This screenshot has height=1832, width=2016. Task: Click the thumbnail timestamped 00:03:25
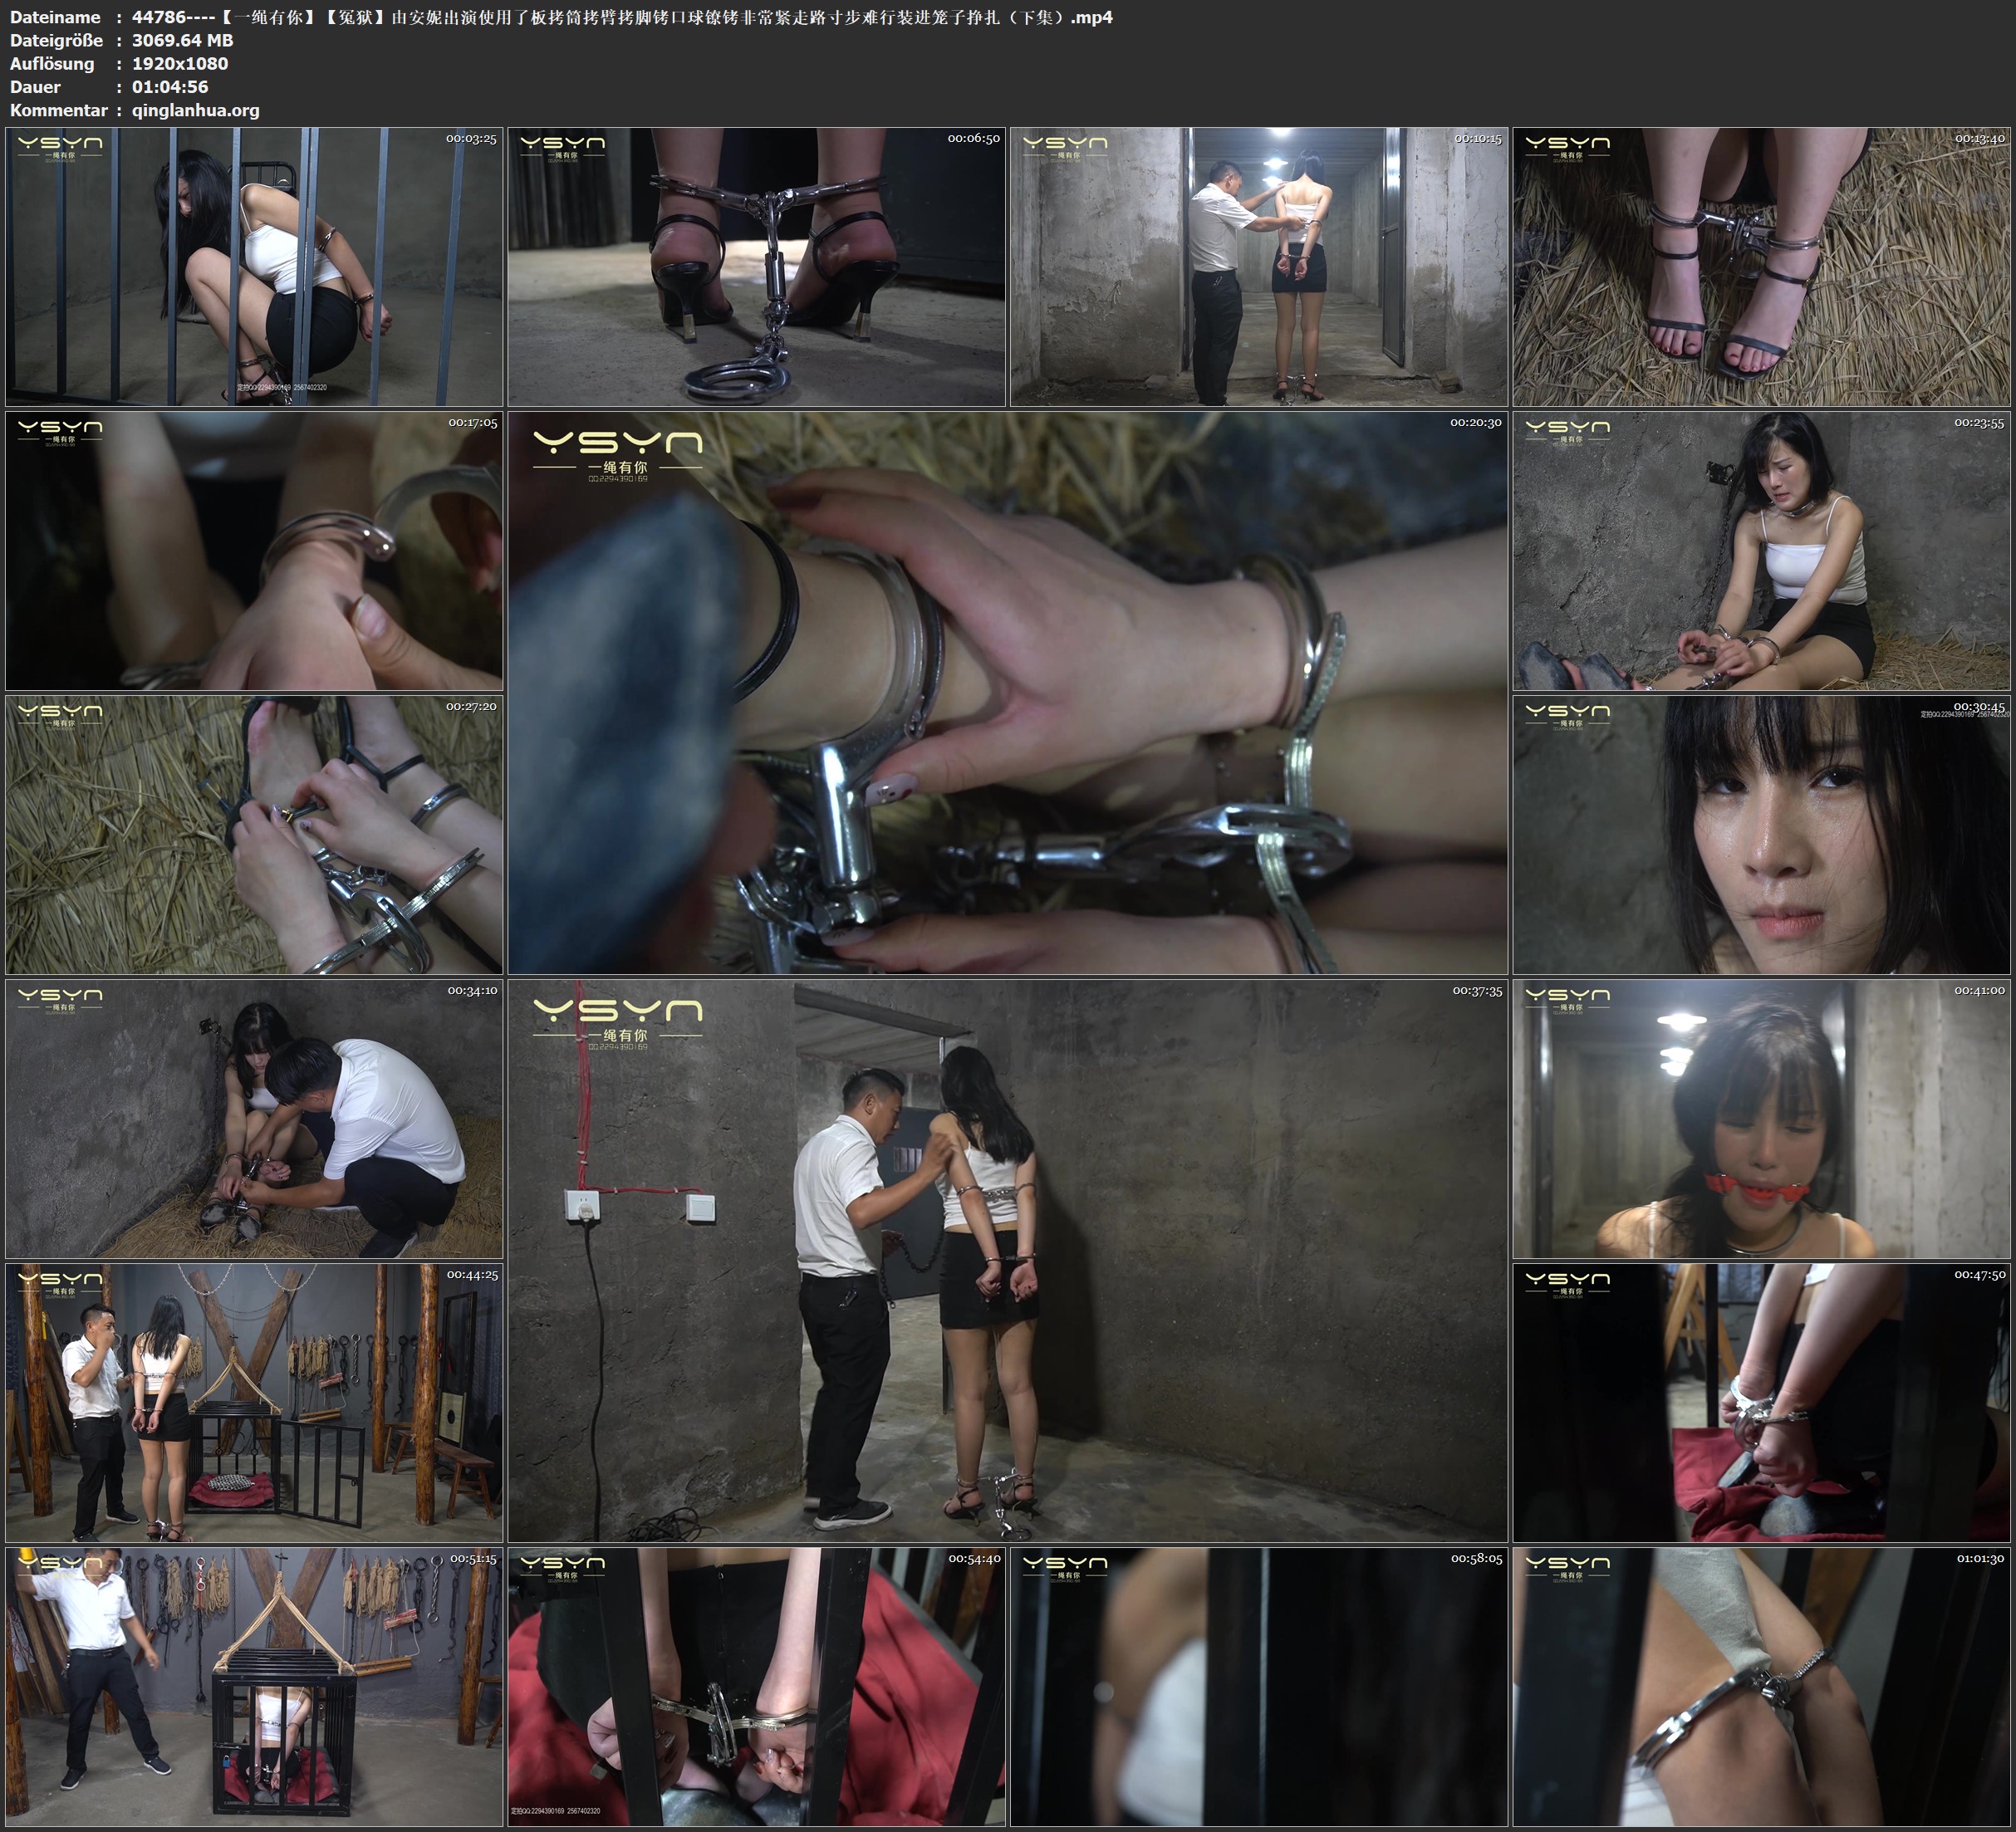pos(254,266)
